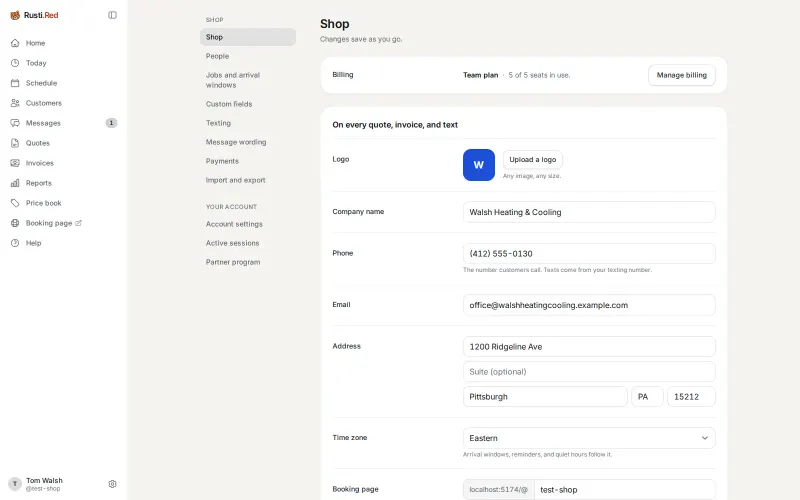Viewport: 800px width, 500px height.
Task: Open the Texting settings section
Action: coord(247,123)
